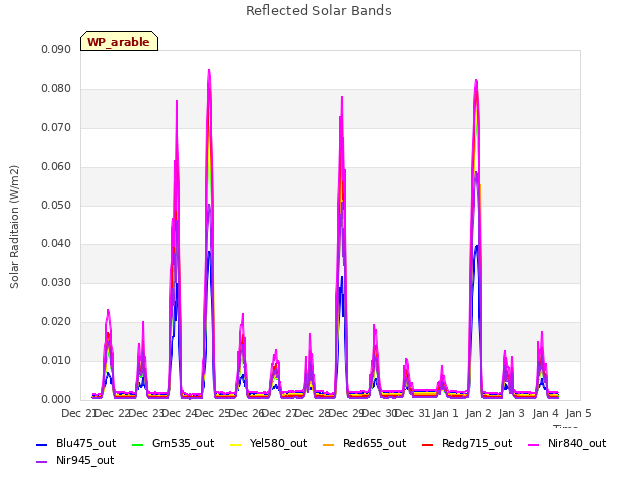Click the Jan 3 x-axis date label
This screenshot has width=640, height=480.
(512, 413)
